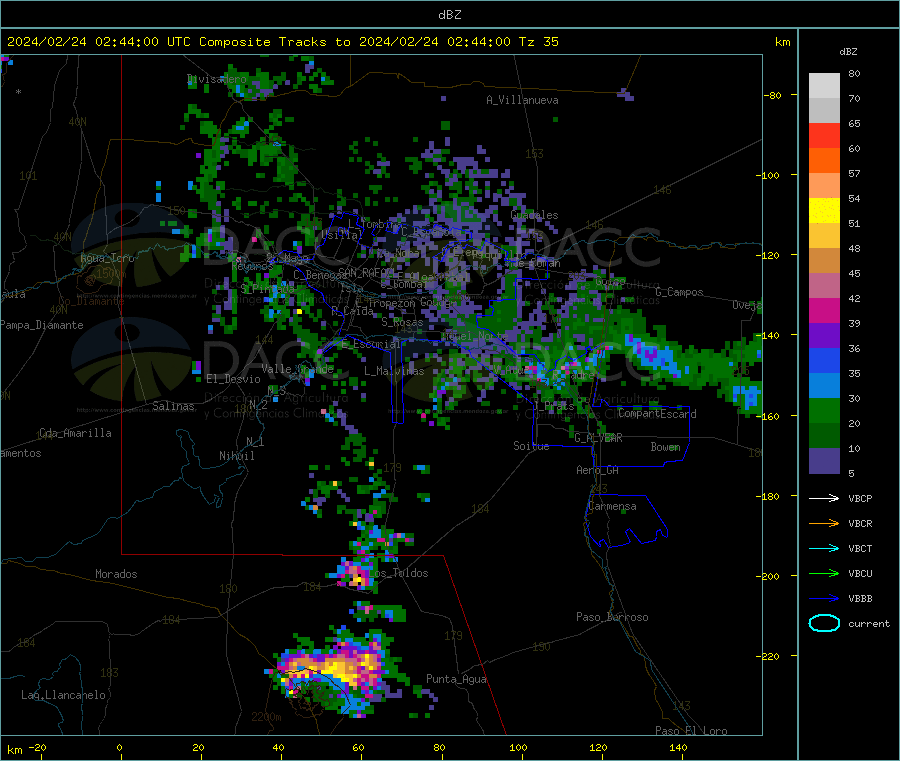The image size is (900, 761).
Task: Click the Lag.Llancanelo map label
Action: 64,695
